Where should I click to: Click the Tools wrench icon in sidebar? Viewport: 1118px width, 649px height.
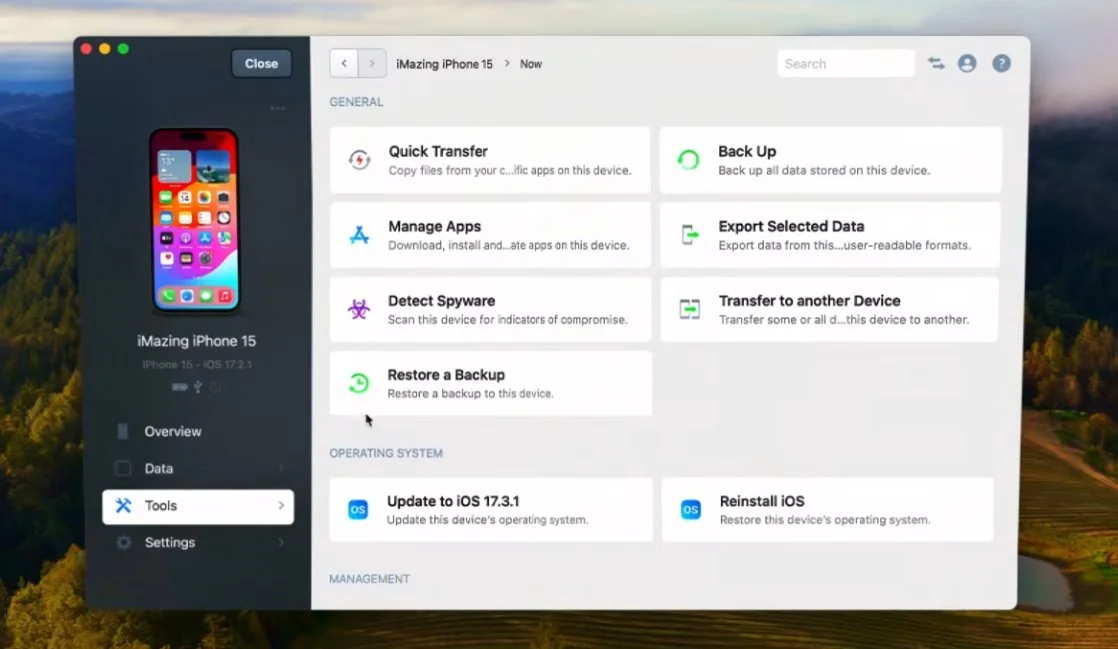point(123,506)
